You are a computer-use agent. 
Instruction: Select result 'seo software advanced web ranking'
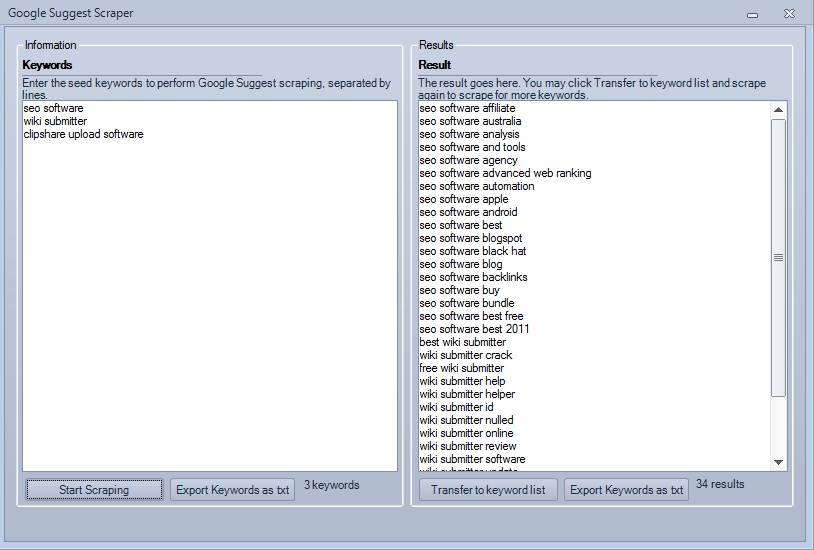[505, 173]
